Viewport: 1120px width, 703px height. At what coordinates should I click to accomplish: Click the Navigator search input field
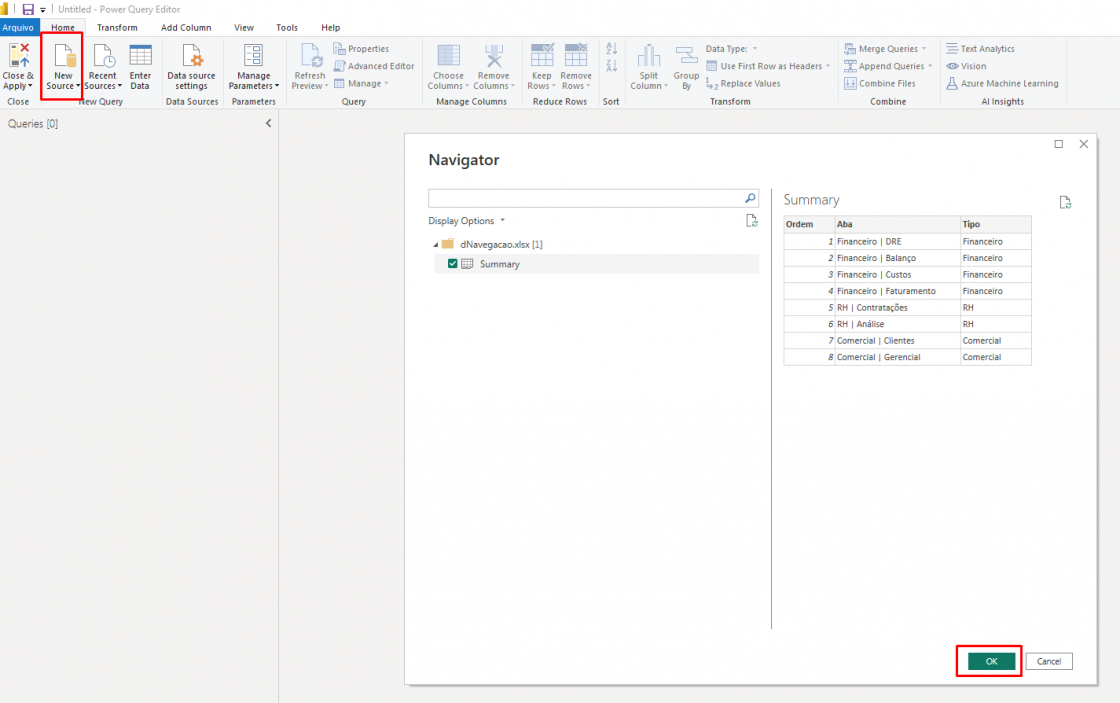pyautogui.click(x=585, y=198)
